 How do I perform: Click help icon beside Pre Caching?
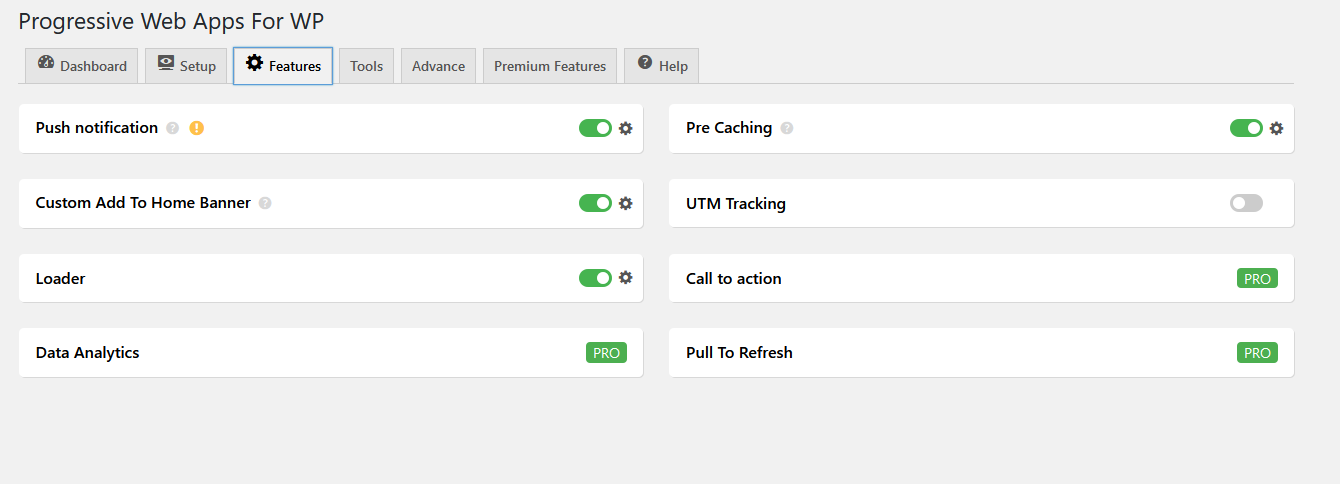(x=787, y=128)
